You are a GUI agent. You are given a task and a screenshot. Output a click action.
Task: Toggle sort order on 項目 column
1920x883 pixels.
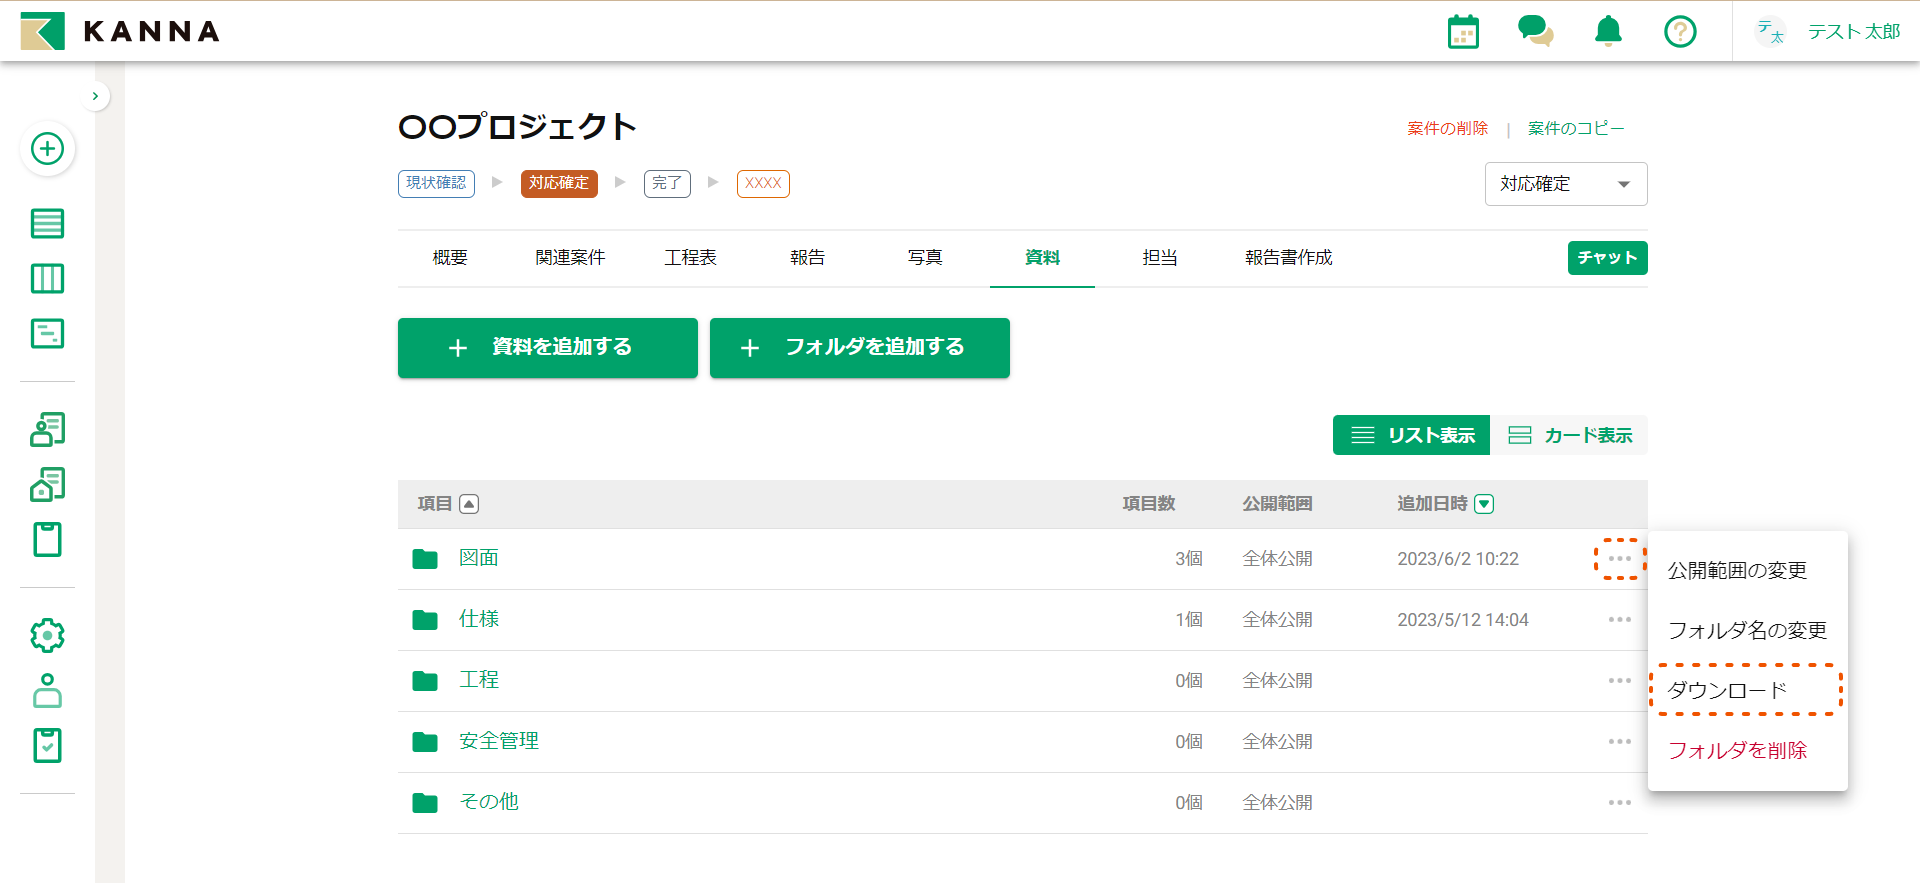pyautogui.click(x=469, y=504)
